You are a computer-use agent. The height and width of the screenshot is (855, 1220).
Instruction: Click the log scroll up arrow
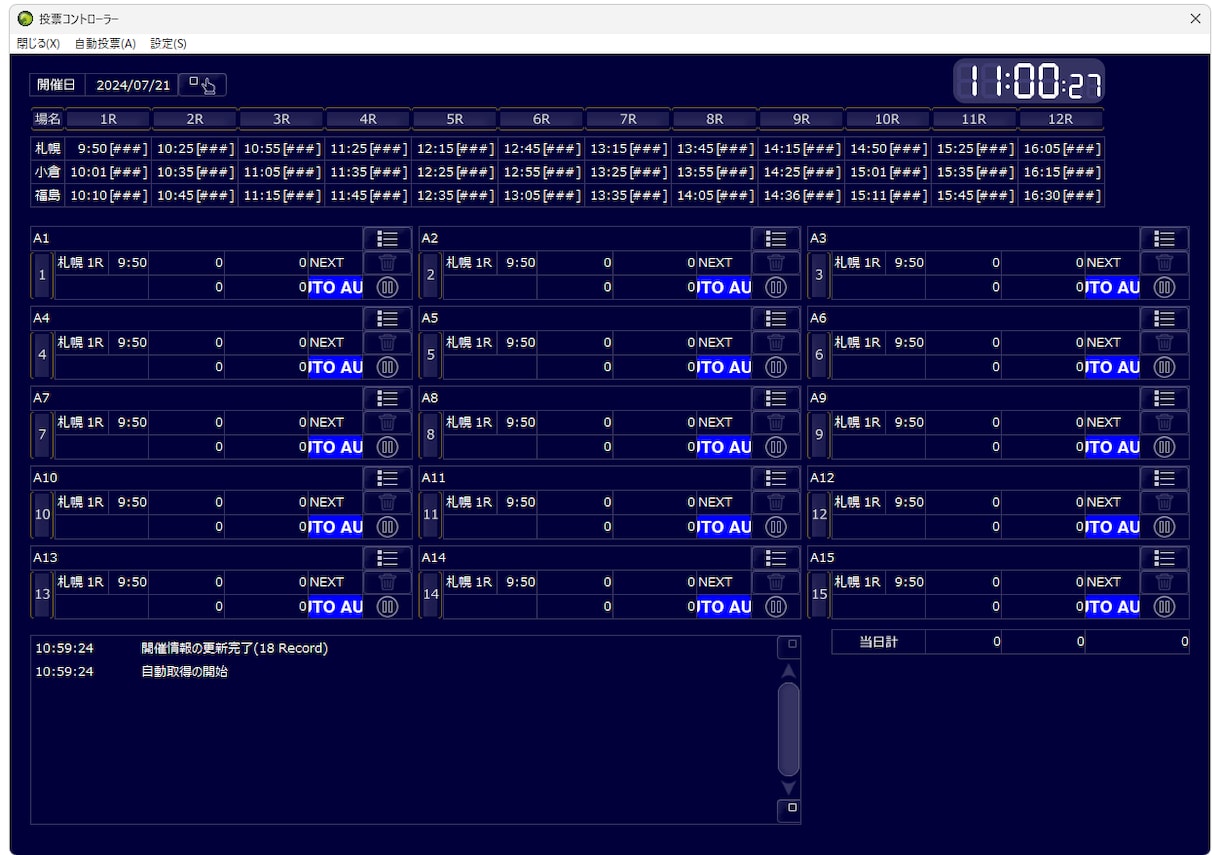coord(789,671)
